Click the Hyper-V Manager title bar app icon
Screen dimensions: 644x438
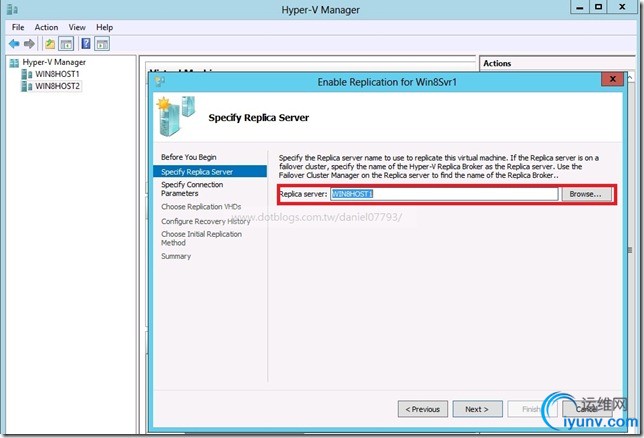point(12,9)
